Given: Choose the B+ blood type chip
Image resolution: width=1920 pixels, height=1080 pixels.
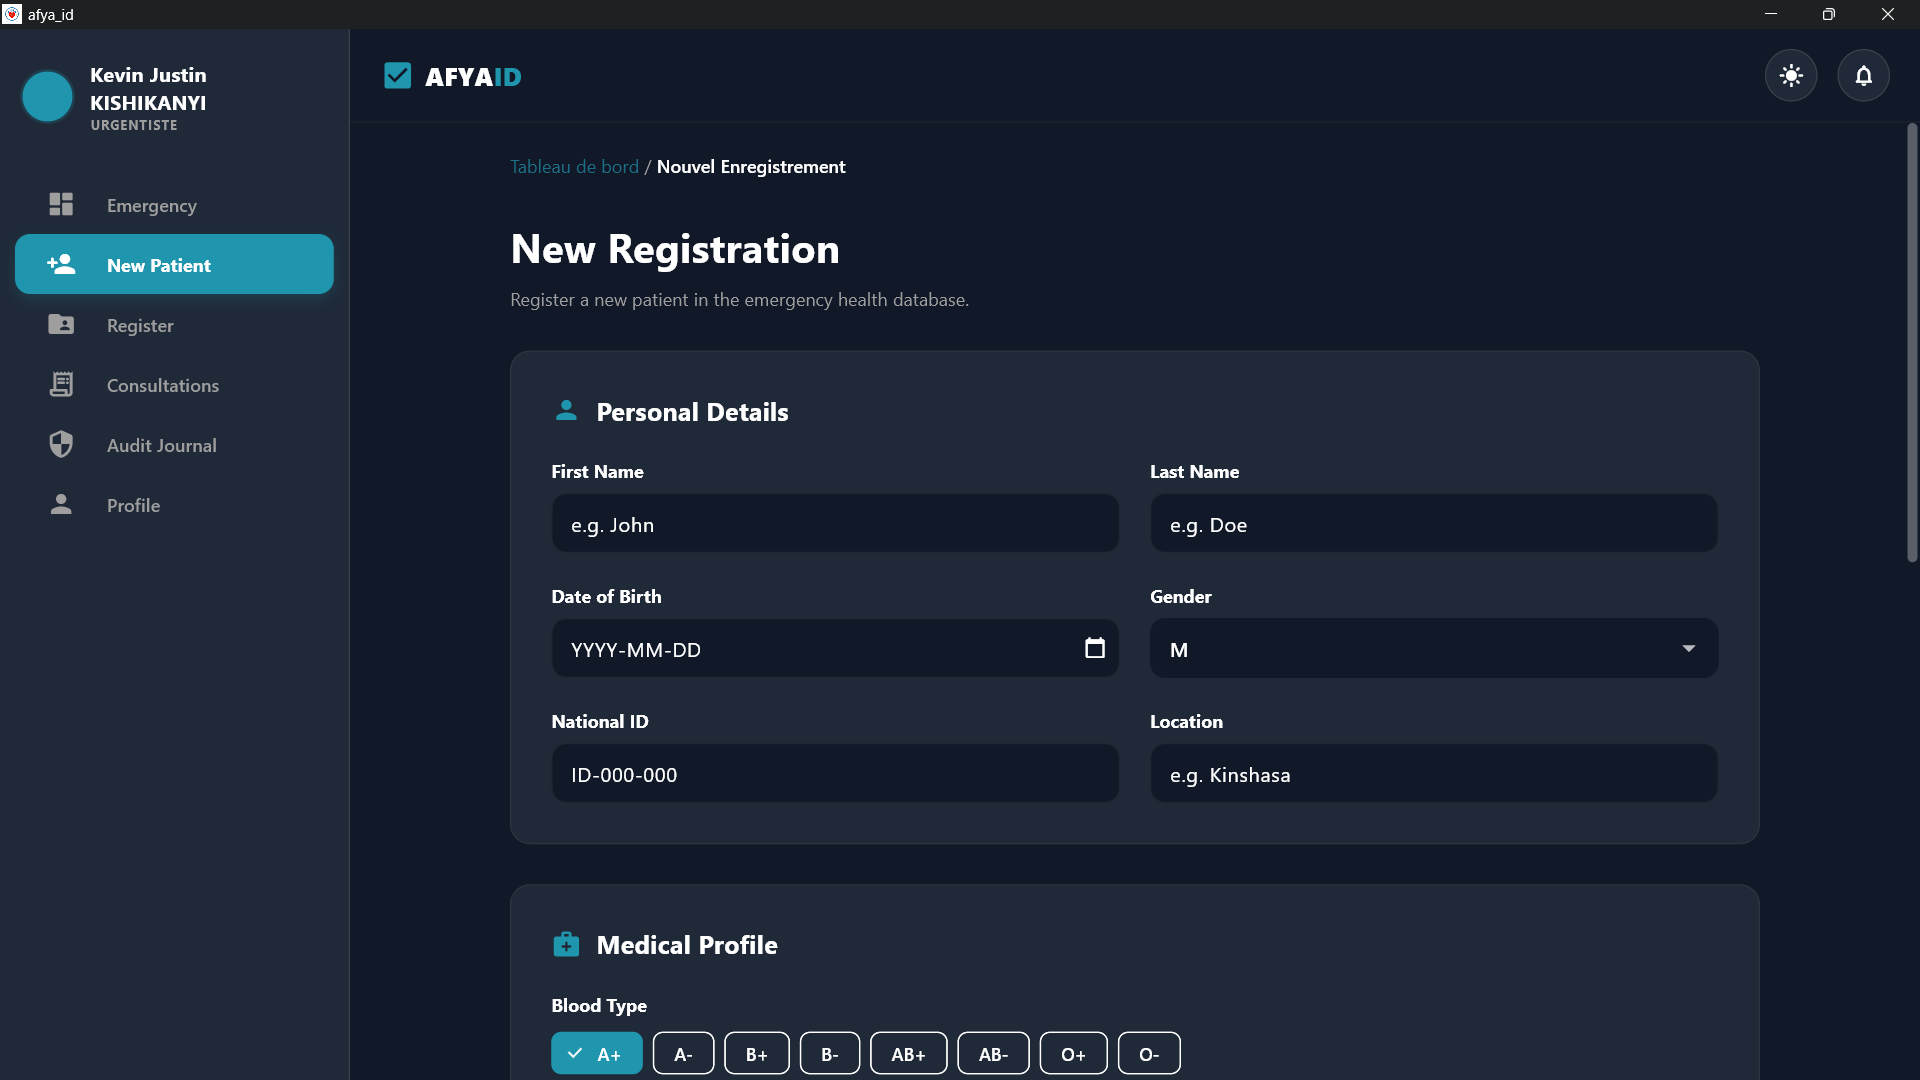Looking at the screenshot, I should click(x=756, y=1054).
